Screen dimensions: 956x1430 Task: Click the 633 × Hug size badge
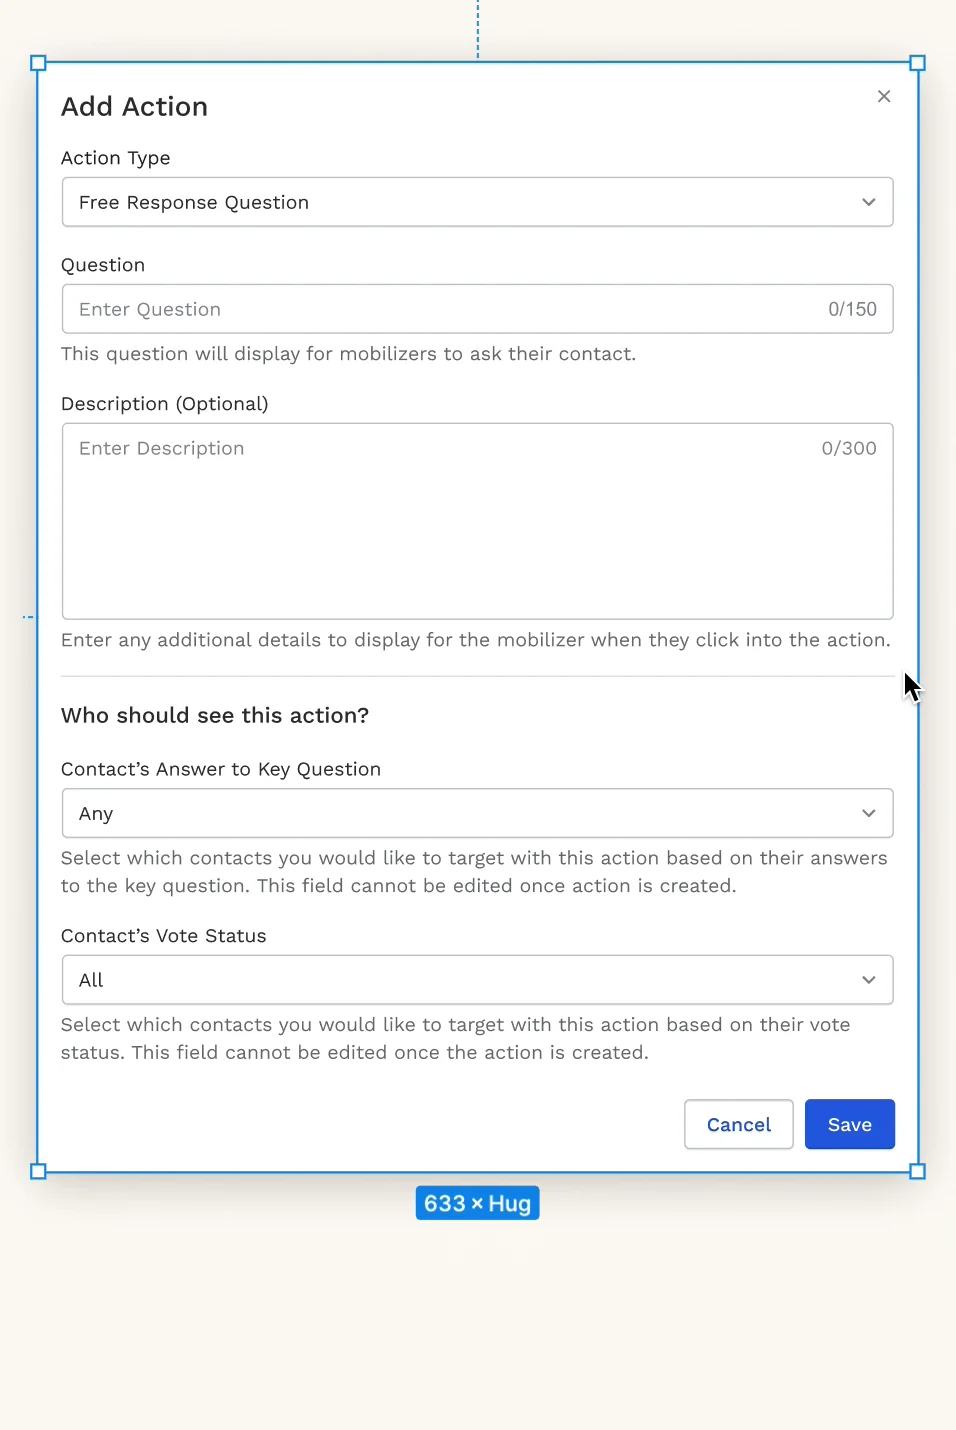(x=477, y=1203)
